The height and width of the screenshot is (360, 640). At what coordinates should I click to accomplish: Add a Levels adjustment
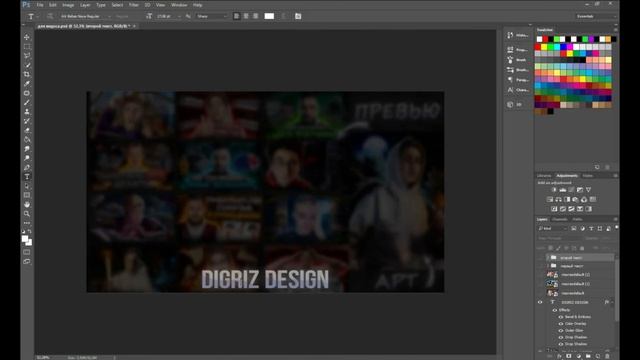(x=563, y=190)
